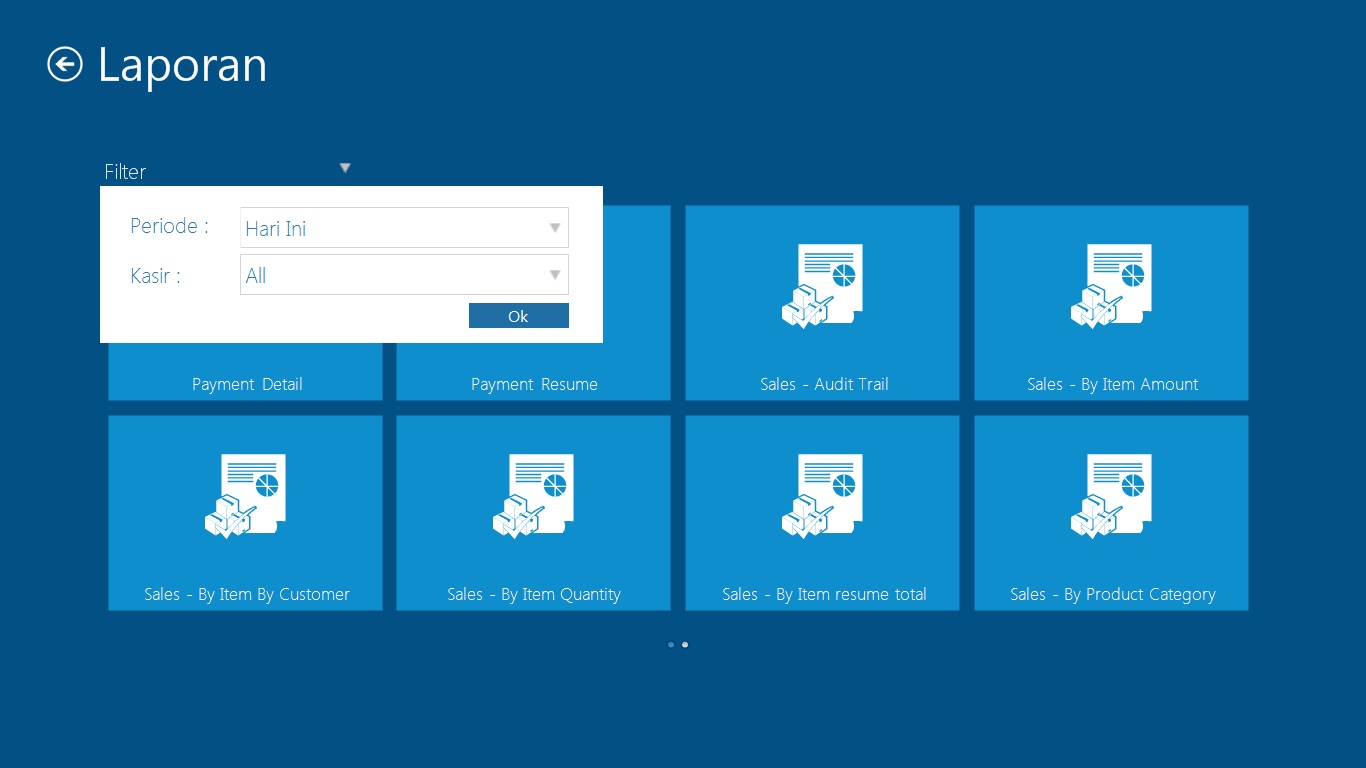Open the Sales - By Item Quantity icon
Screen dimensions: 1366x768
click(x=532, y=496)
